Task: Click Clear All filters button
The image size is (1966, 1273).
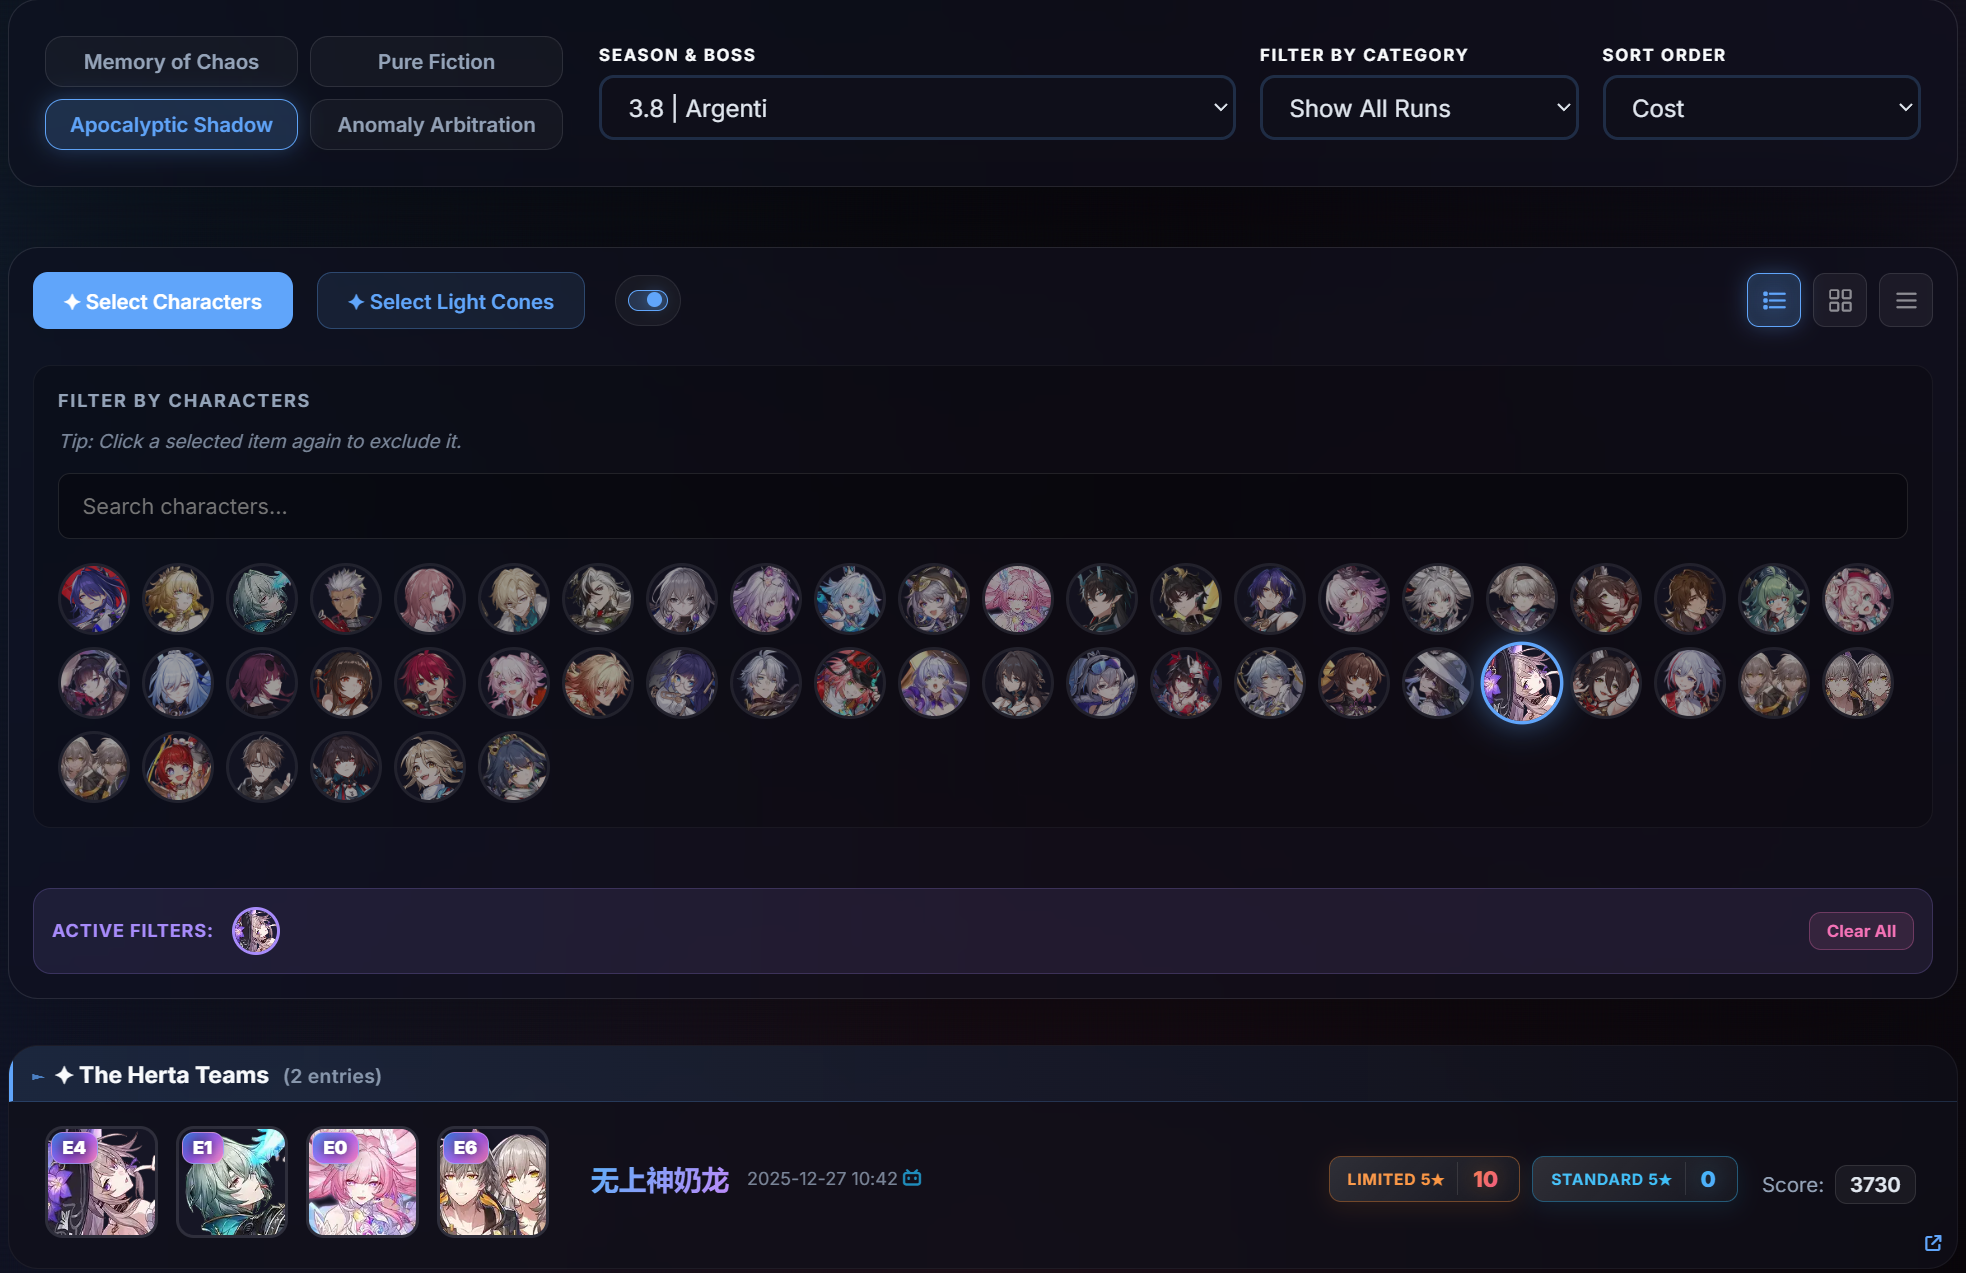Action: point(1860,931)
